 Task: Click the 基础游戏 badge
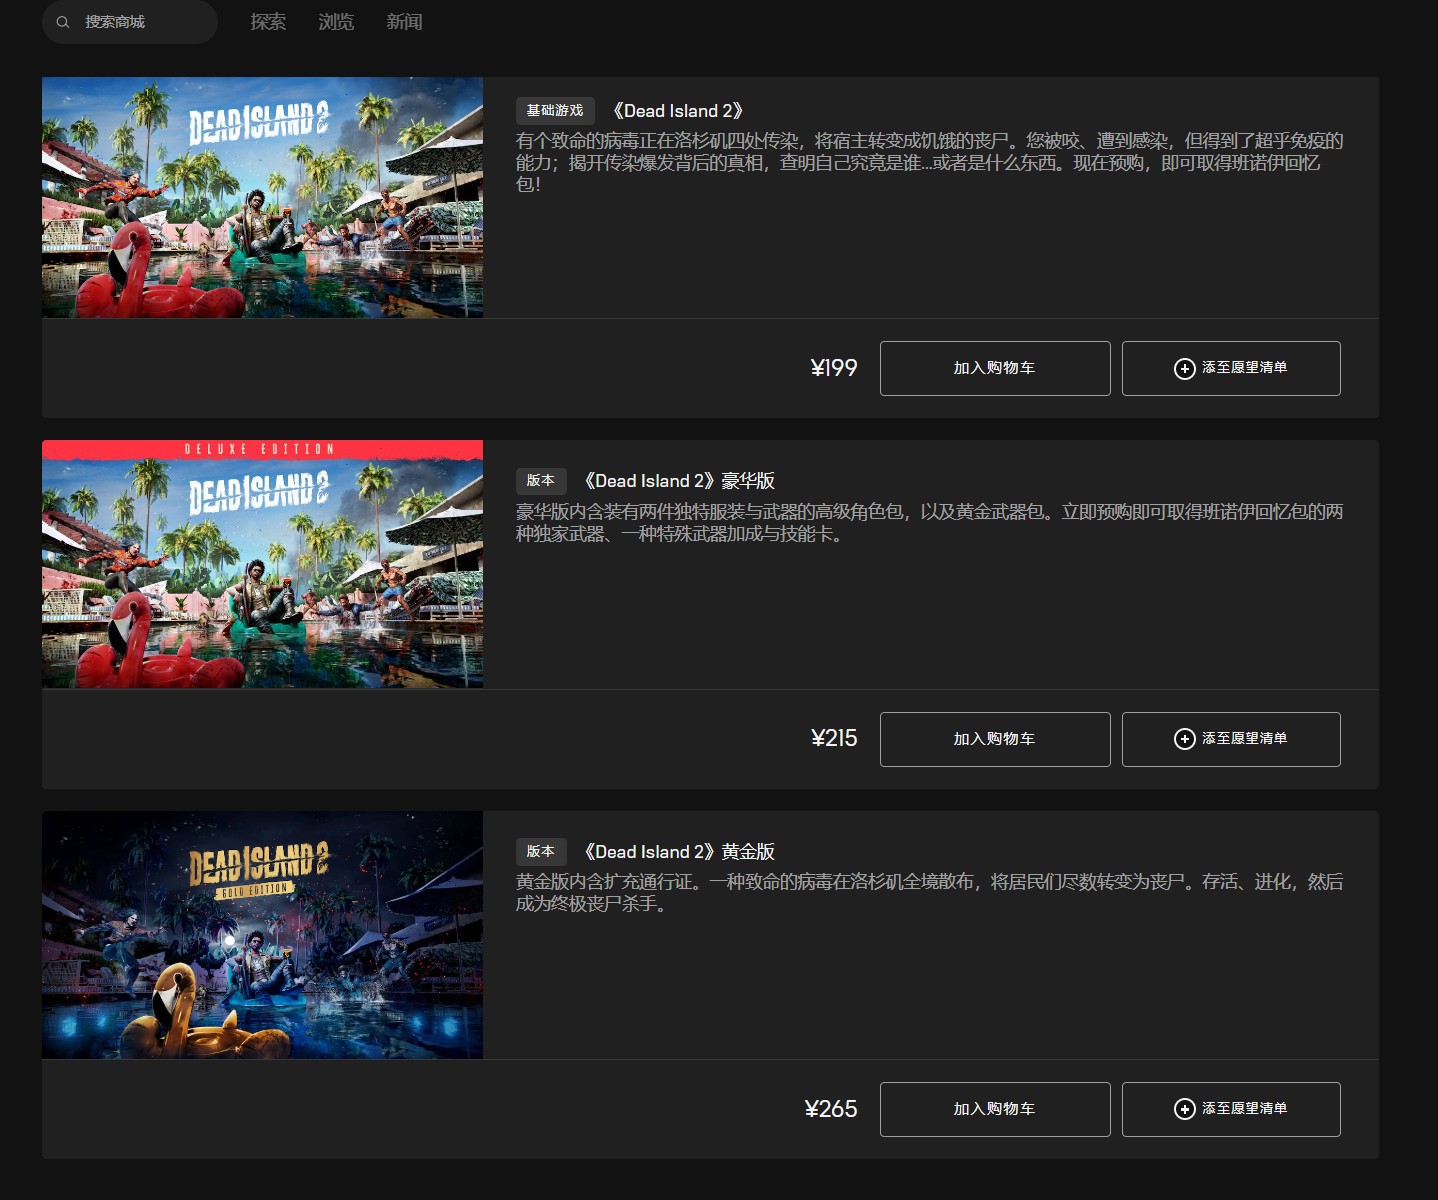(x=555, y=111)
